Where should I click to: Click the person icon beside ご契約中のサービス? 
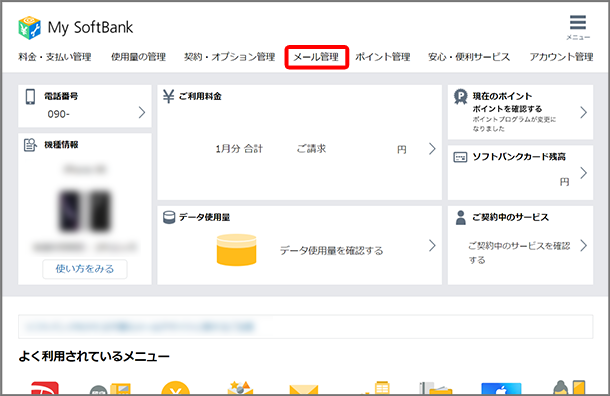point(461,217)
